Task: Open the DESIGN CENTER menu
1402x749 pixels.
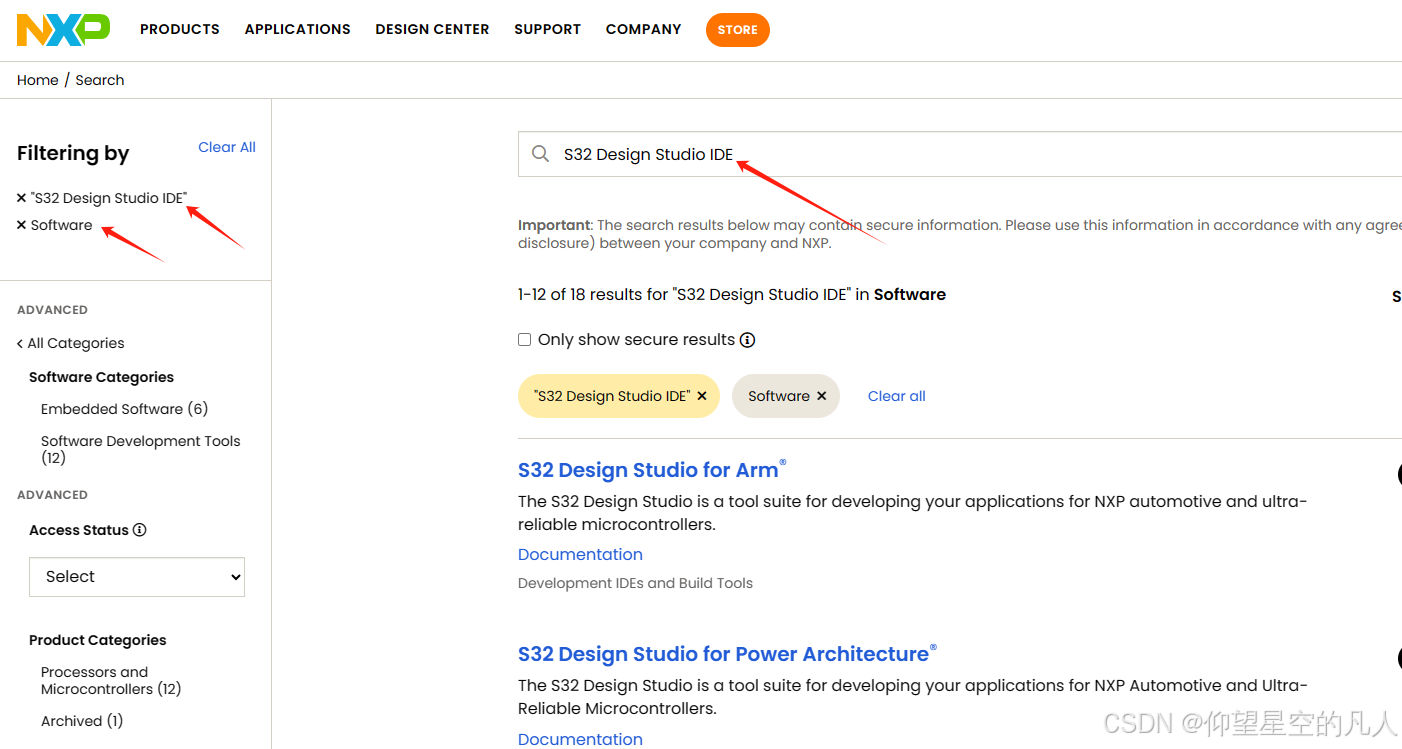Action: [x=432, y=29]
